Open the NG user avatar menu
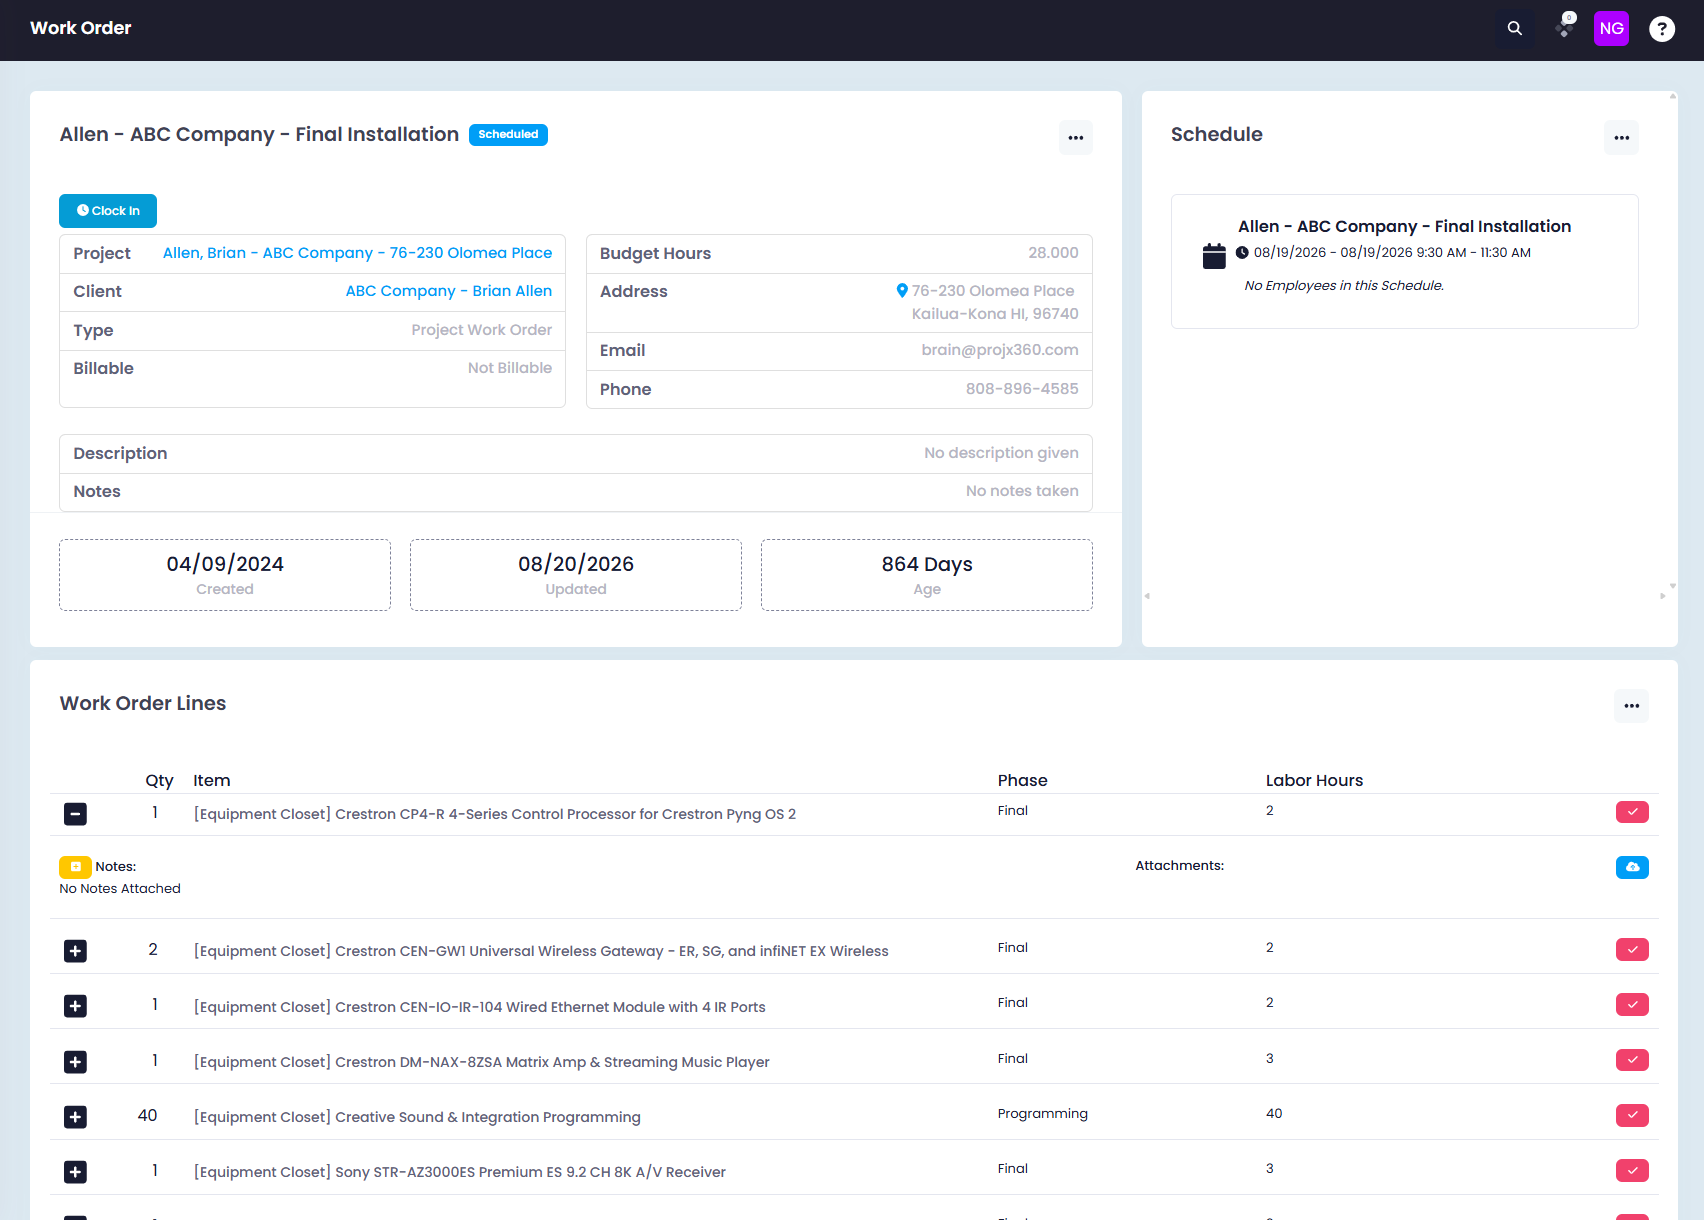 point(1611,29)
